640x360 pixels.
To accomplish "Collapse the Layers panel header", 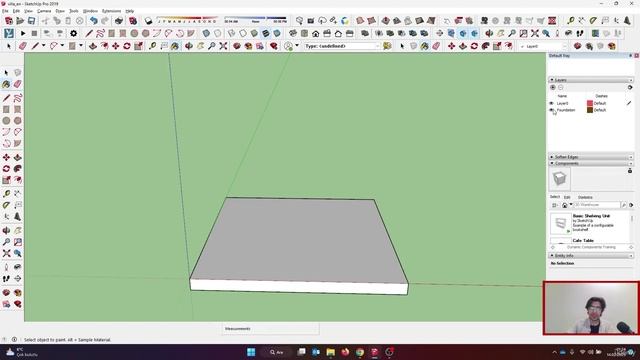I will click(x=591, y=80).
